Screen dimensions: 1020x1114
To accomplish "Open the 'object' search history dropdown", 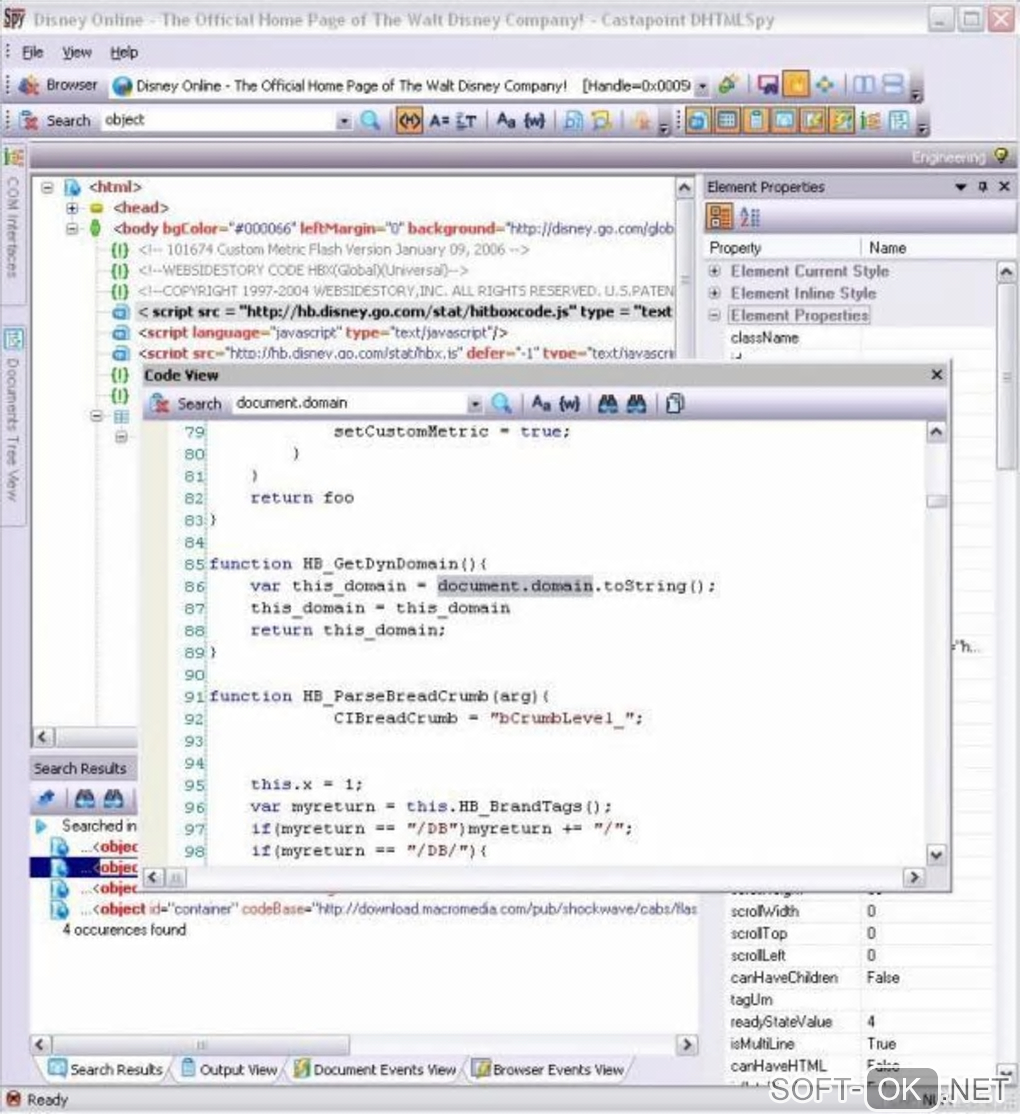I will click(x=344, y=121).
